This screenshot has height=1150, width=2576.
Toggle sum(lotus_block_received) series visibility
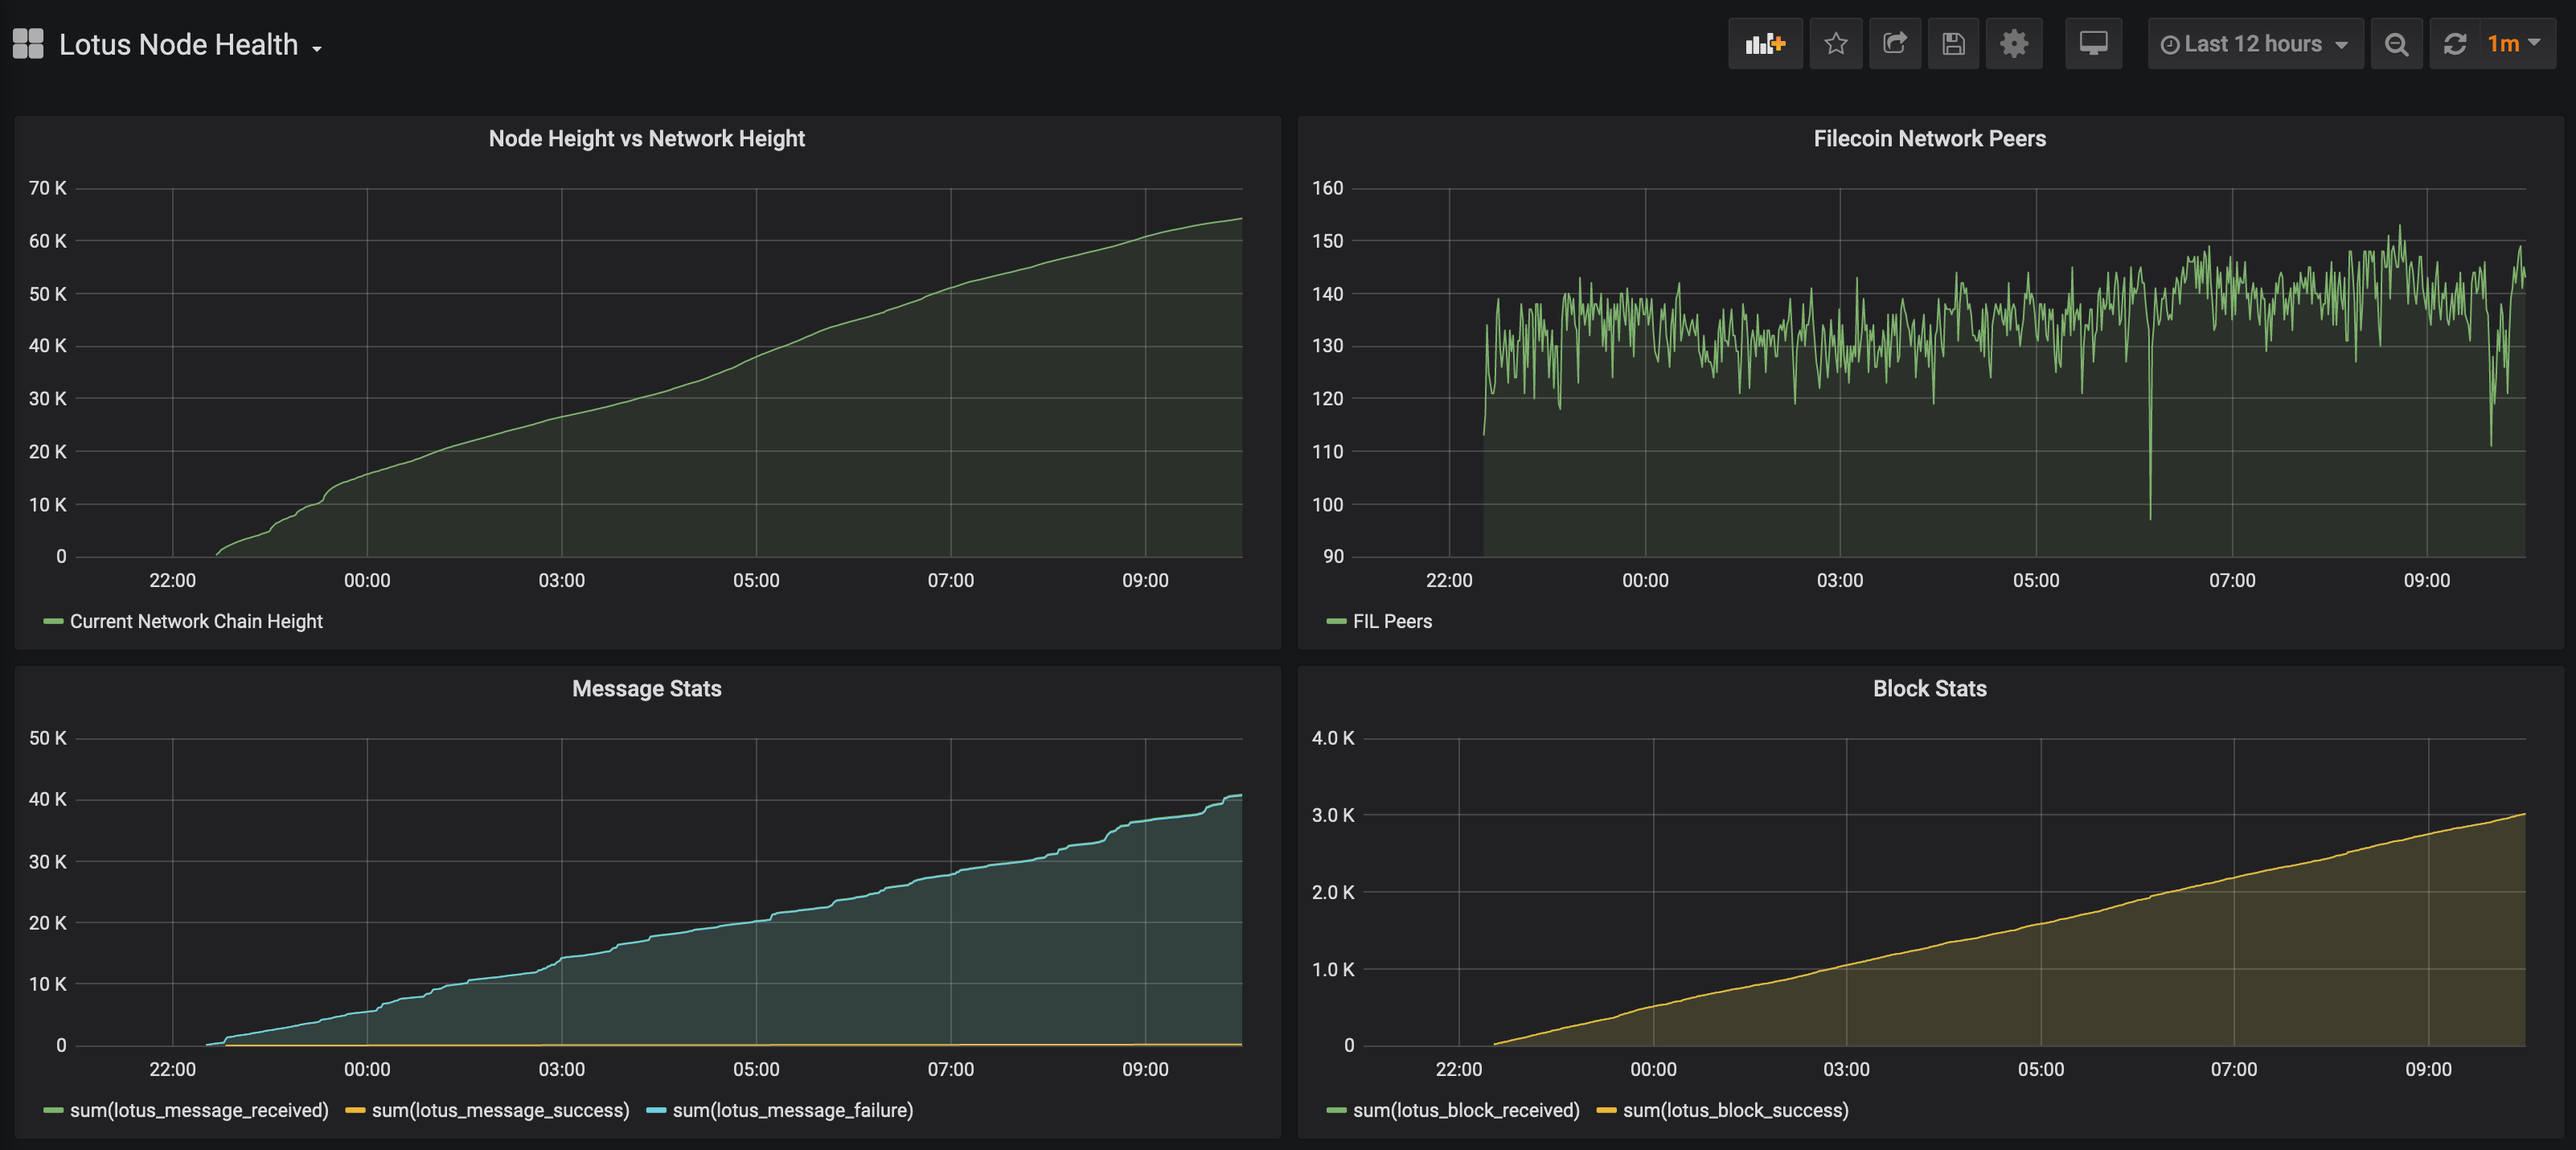coord(1465,1110)
